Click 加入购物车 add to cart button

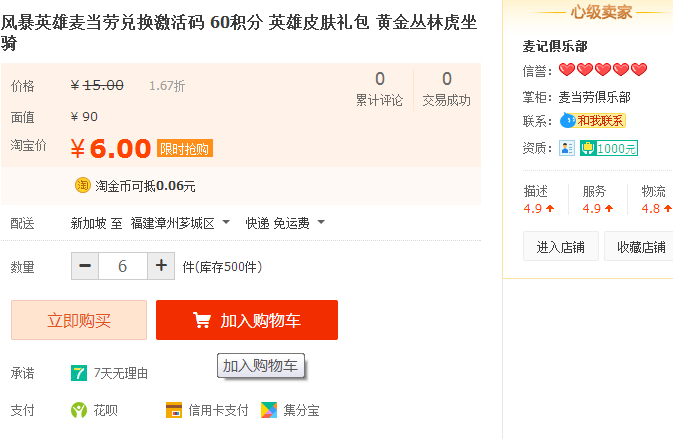[247, 320]
